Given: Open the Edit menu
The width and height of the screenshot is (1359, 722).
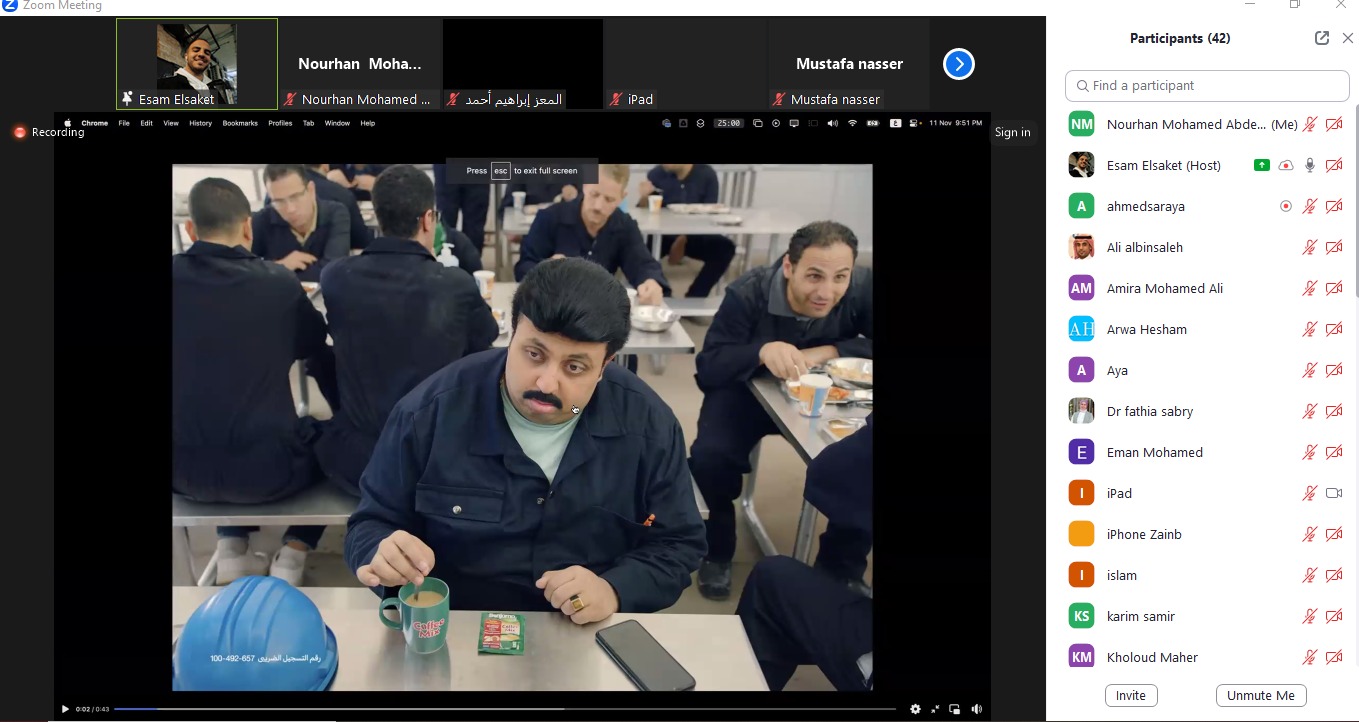Looking at the screenshot, I should point(146,123).
